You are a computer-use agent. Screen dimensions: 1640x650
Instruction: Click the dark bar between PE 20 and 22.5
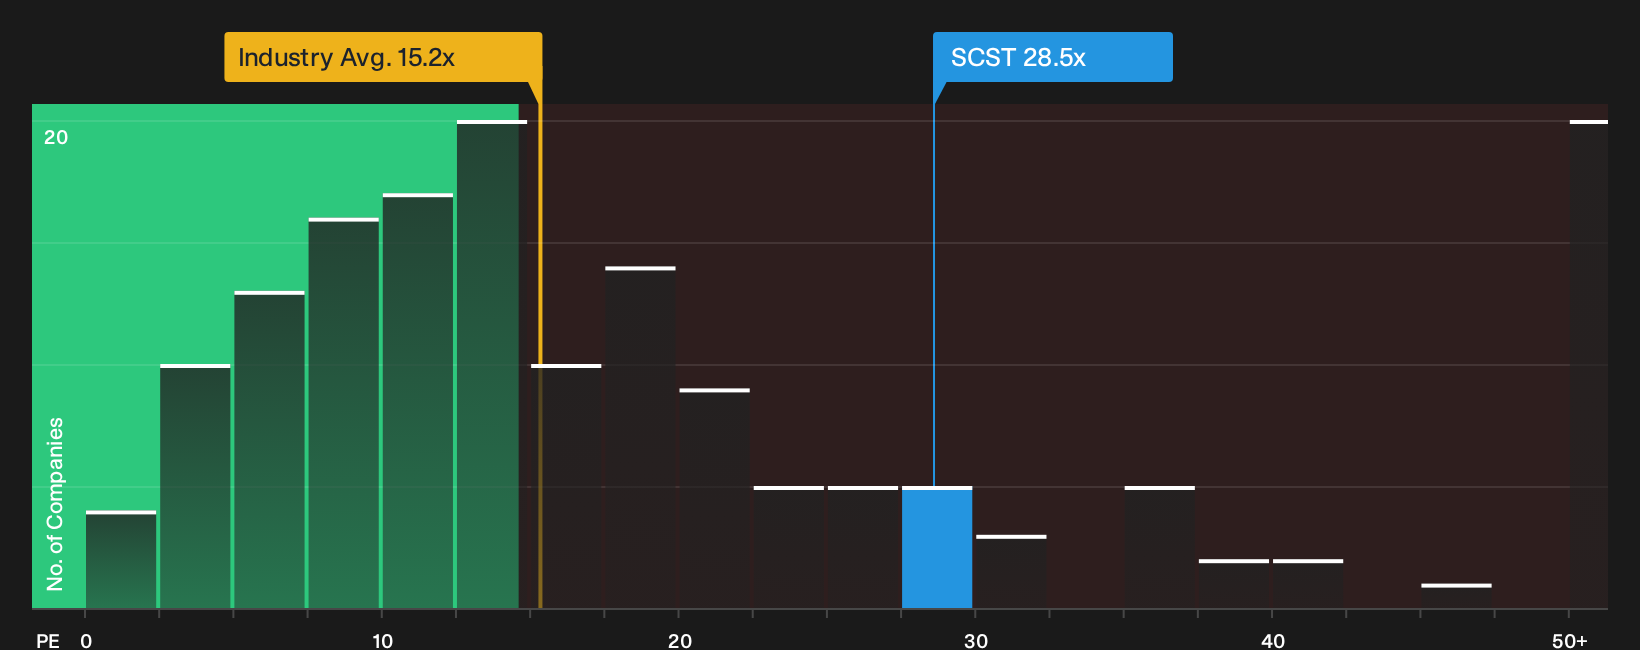coord(714,499)
